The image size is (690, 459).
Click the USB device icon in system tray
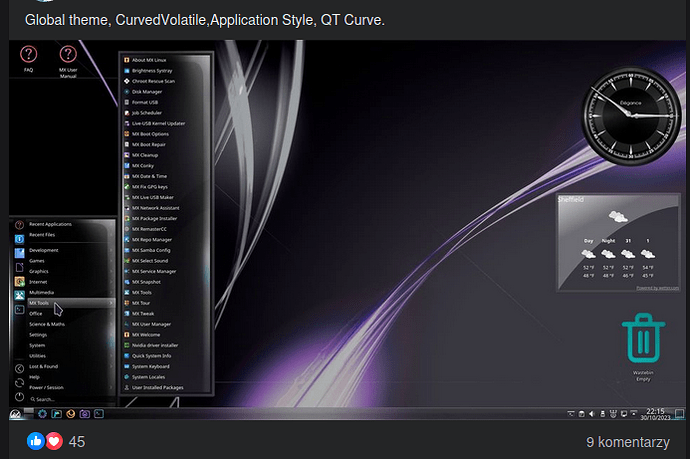(x=602, y=414)
